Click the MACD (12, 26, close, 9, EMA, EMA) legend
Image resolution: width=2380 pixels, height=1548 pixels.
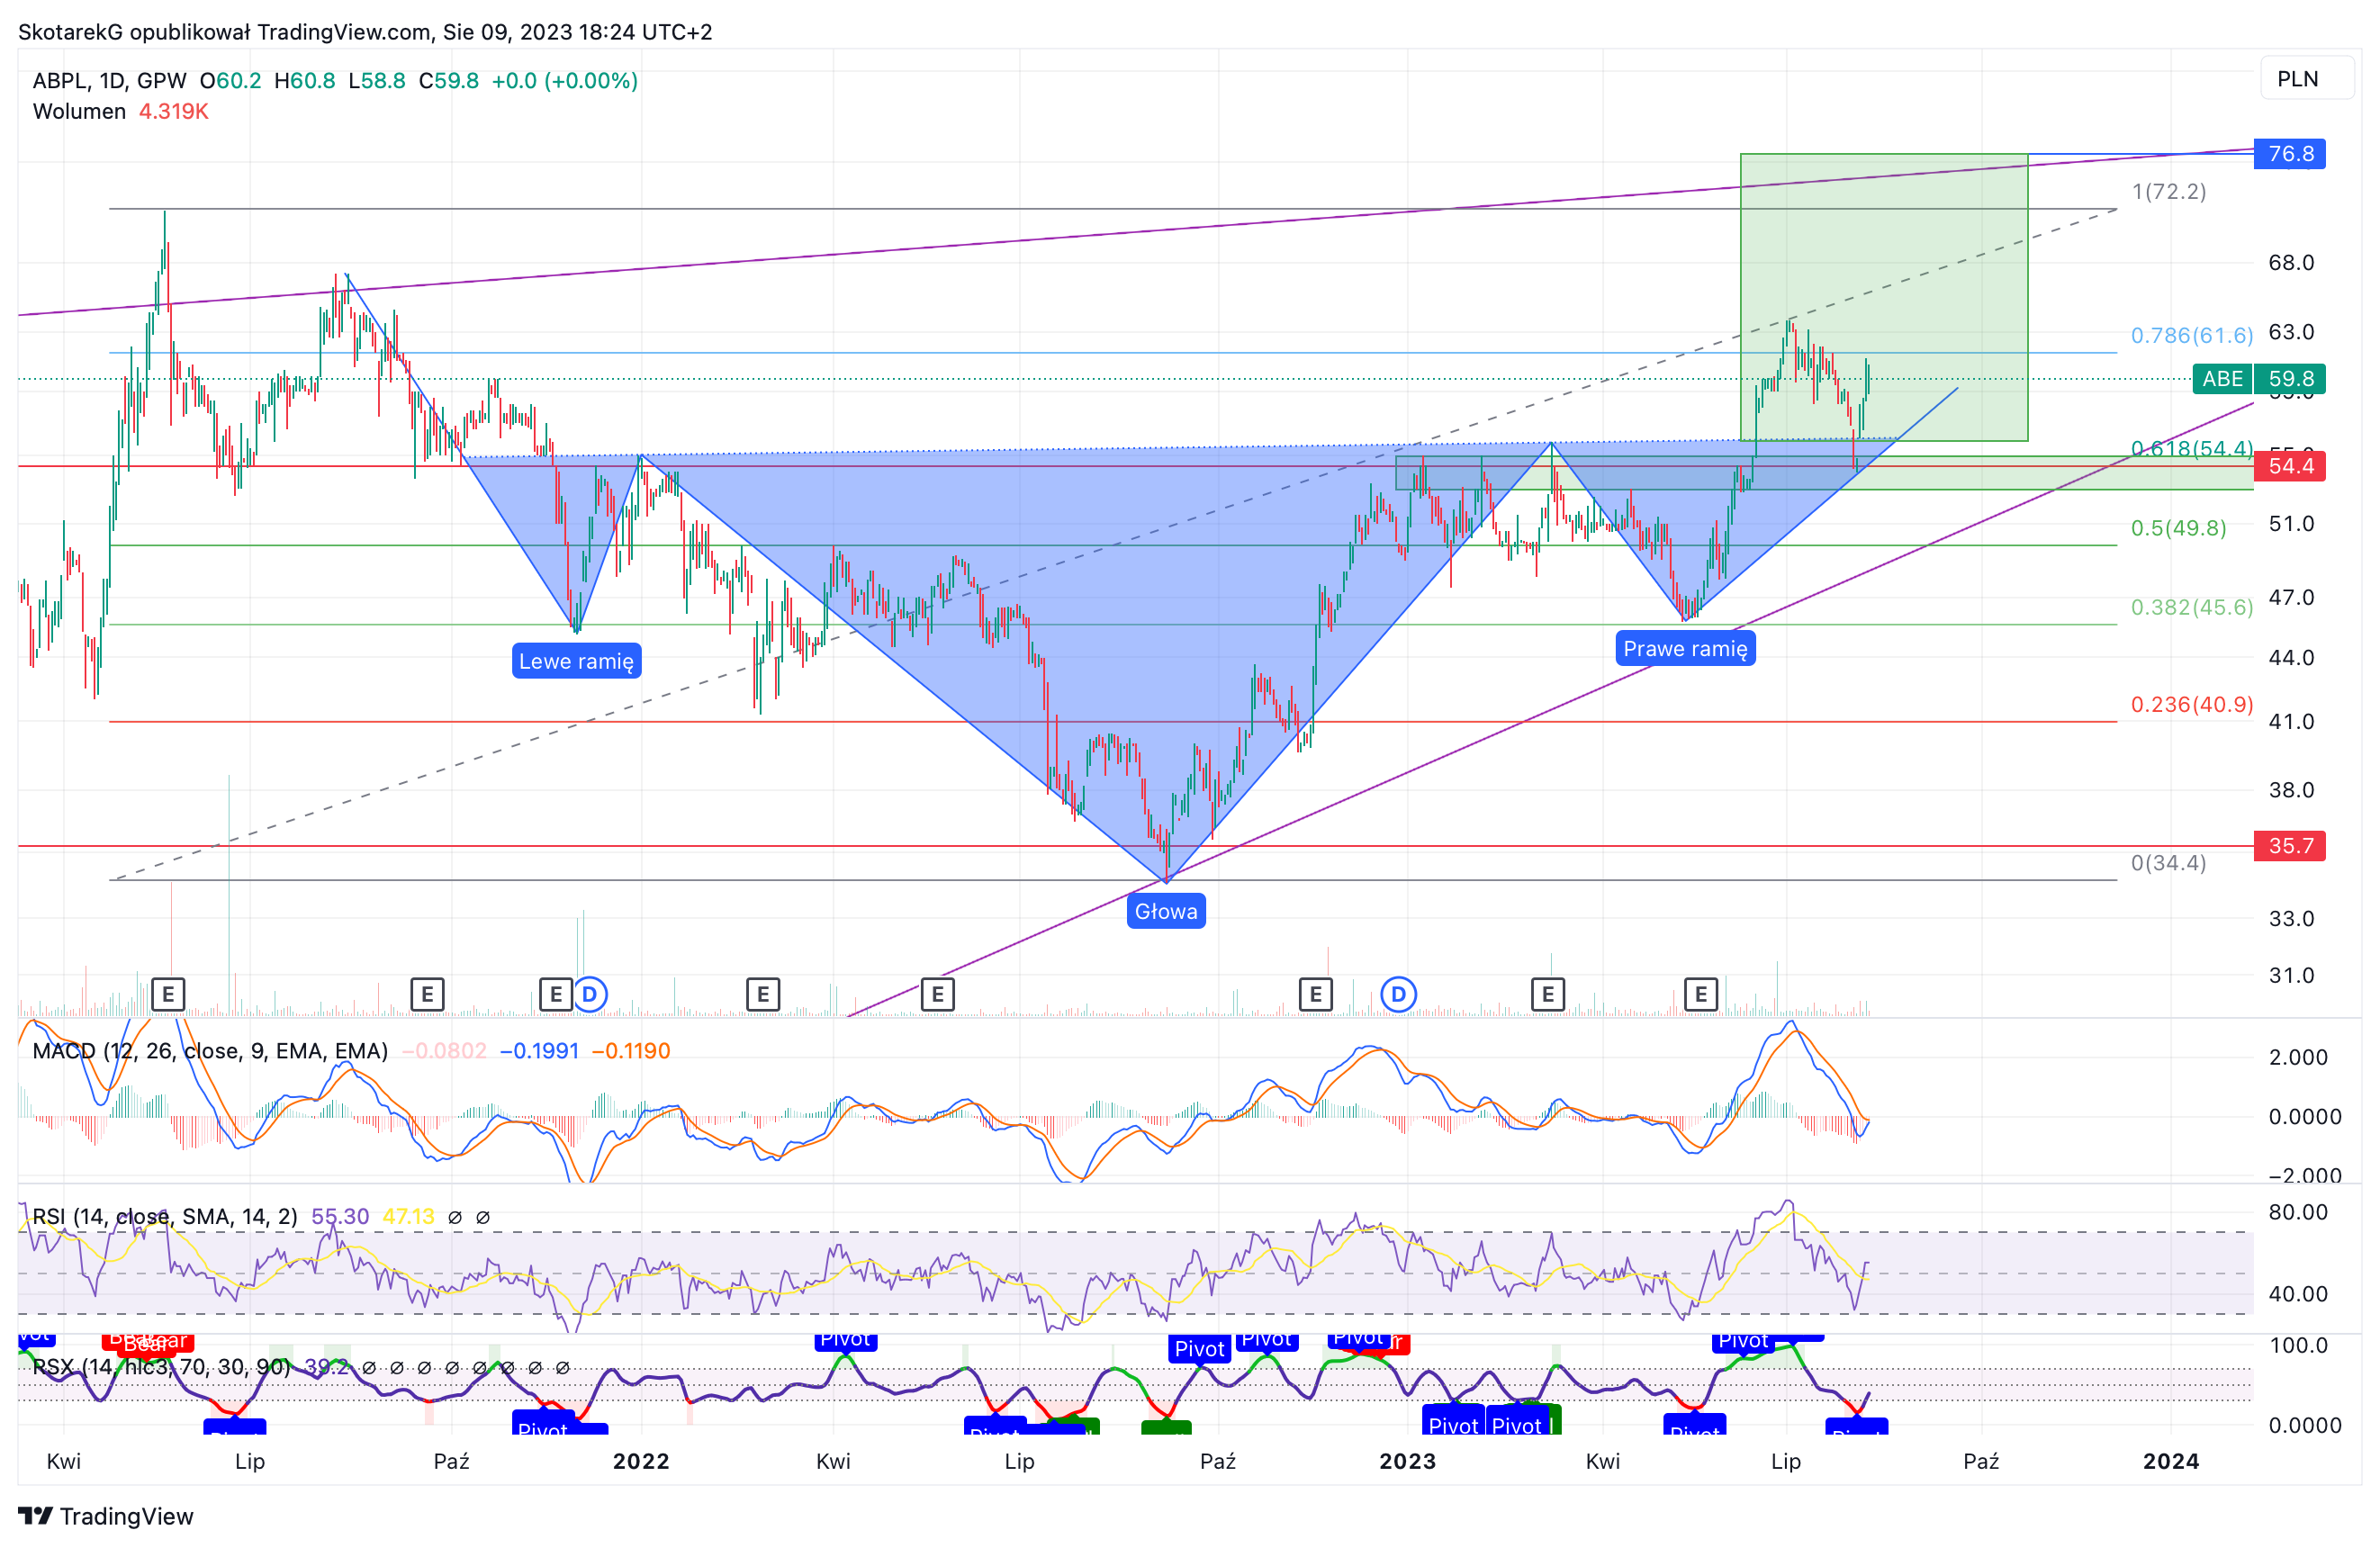(x=210, y=1051)
